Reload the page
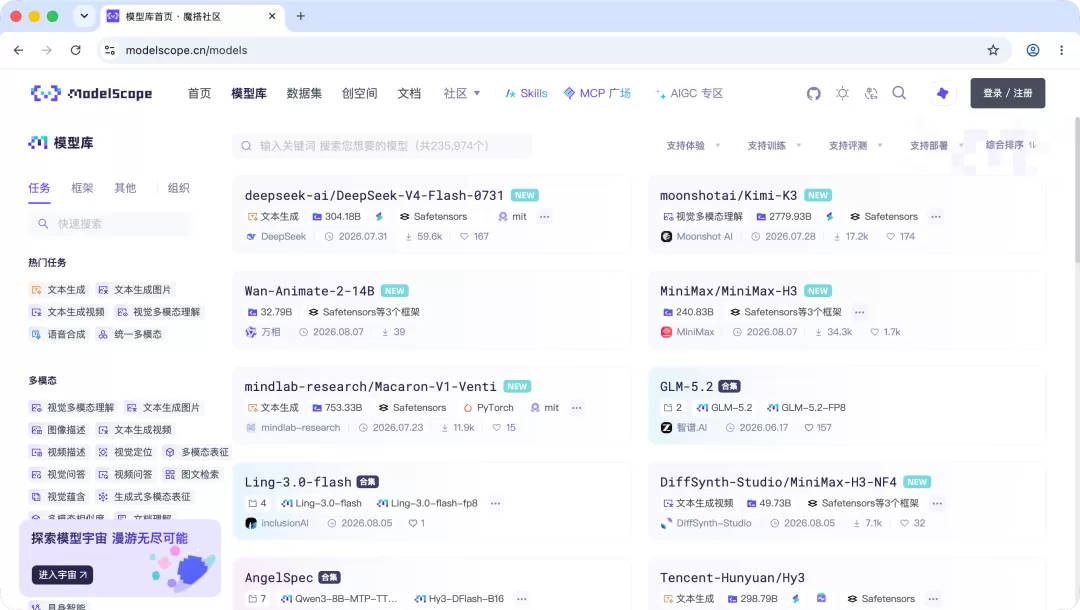 pyautogui.click(x=76, y=50)
